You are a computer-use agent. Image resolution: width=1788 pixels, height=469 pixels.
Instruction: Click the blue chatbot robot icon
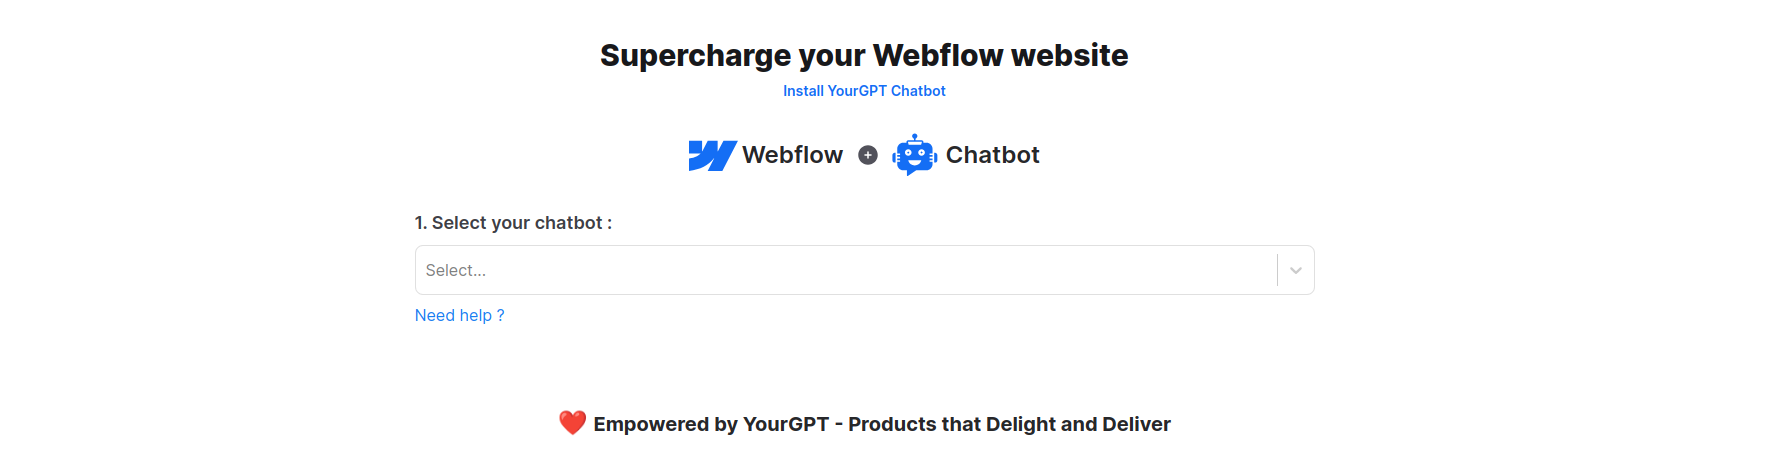click(914, 155)
